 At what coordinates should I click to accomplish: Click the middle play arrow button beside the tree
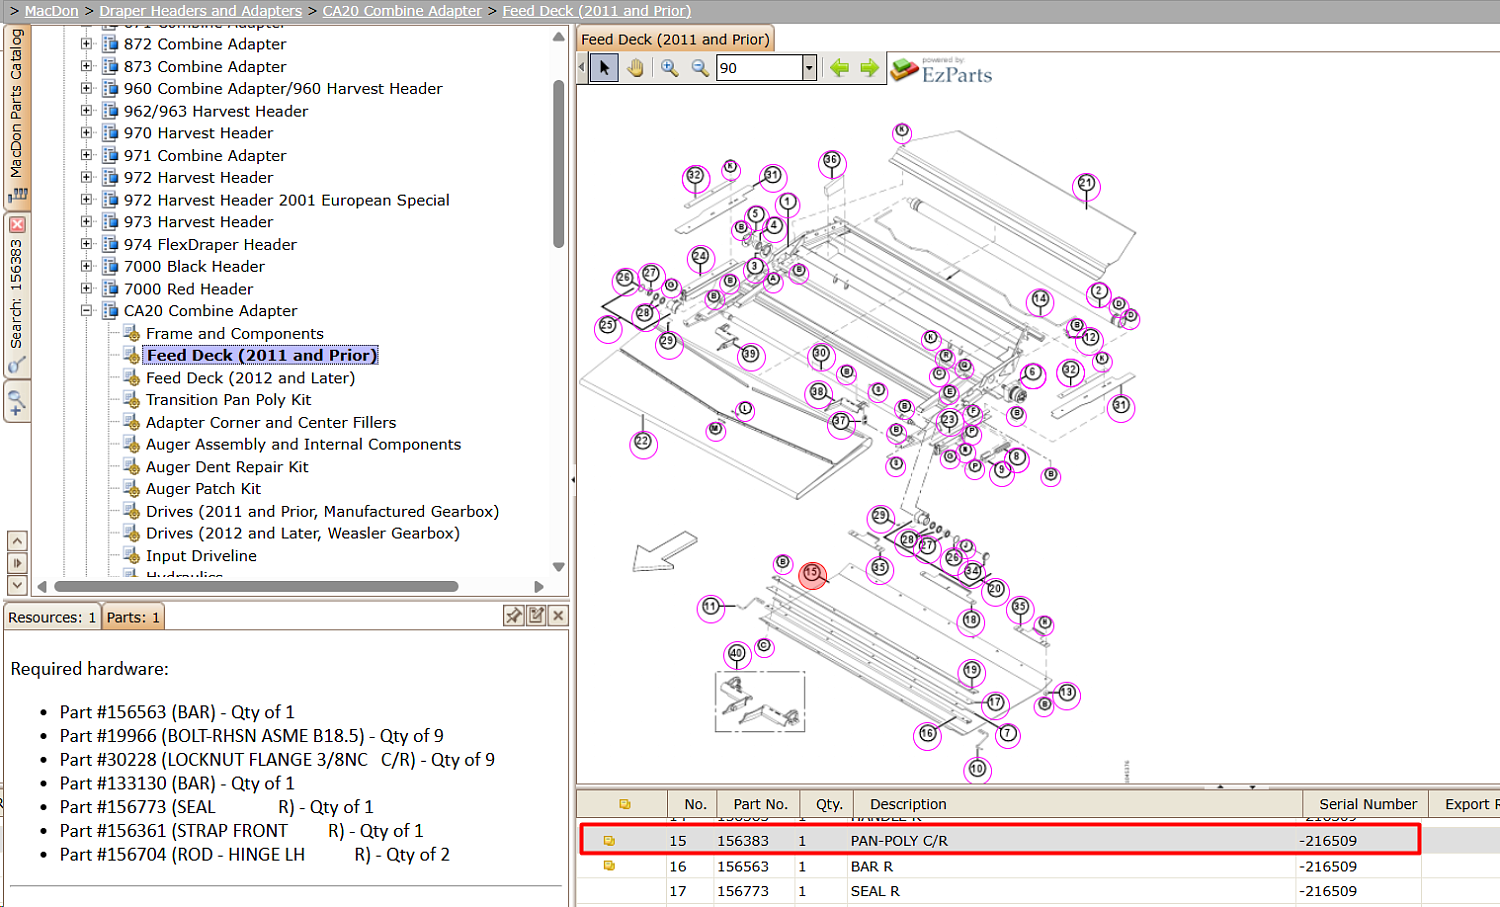(17, 563)
